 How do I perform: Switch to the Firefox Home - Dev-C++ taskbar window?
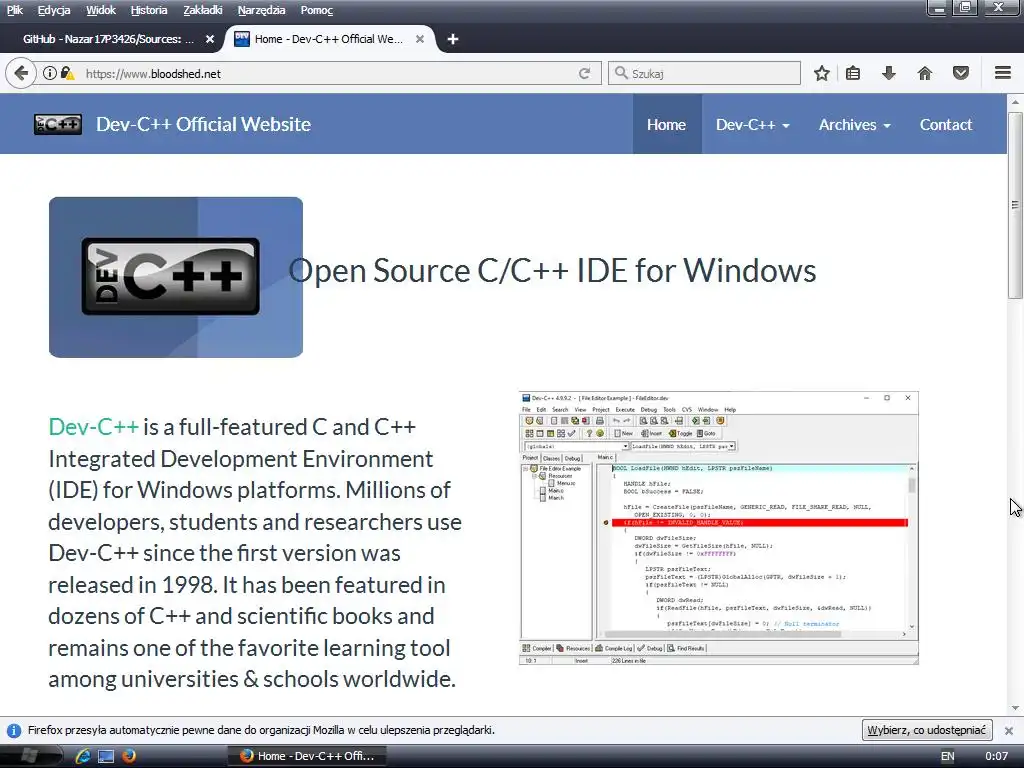(x=308, y=756)
